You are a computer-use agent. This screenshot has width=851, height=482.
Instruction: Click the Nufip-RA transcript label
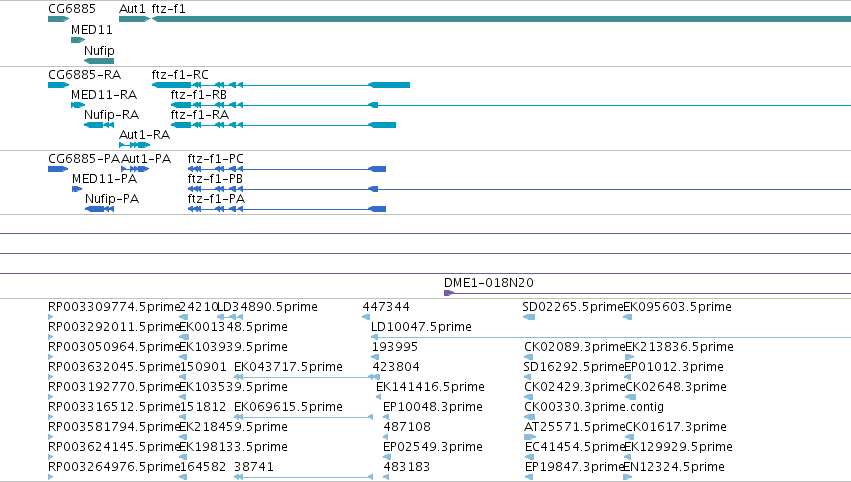pyautogui.click(x=112, y=115)
